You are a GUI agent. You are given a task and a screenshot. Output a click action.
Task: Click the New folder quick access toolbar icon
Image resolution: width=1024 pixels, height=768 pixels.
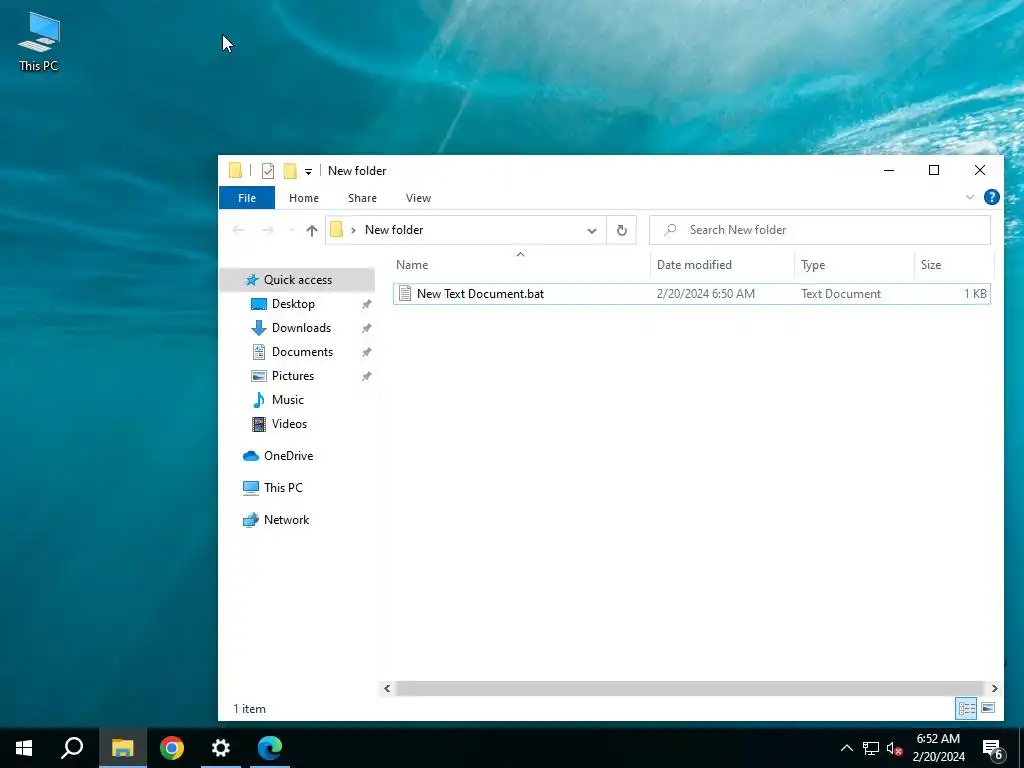pos(290,171)
